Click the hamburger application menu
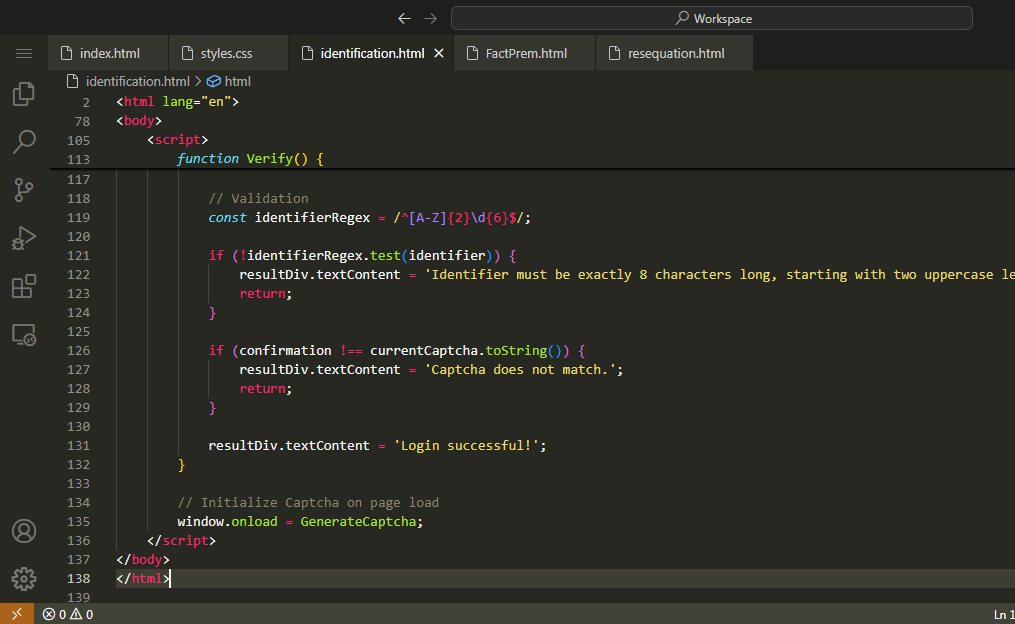The image size is (1015, 624). click(24, 53)
